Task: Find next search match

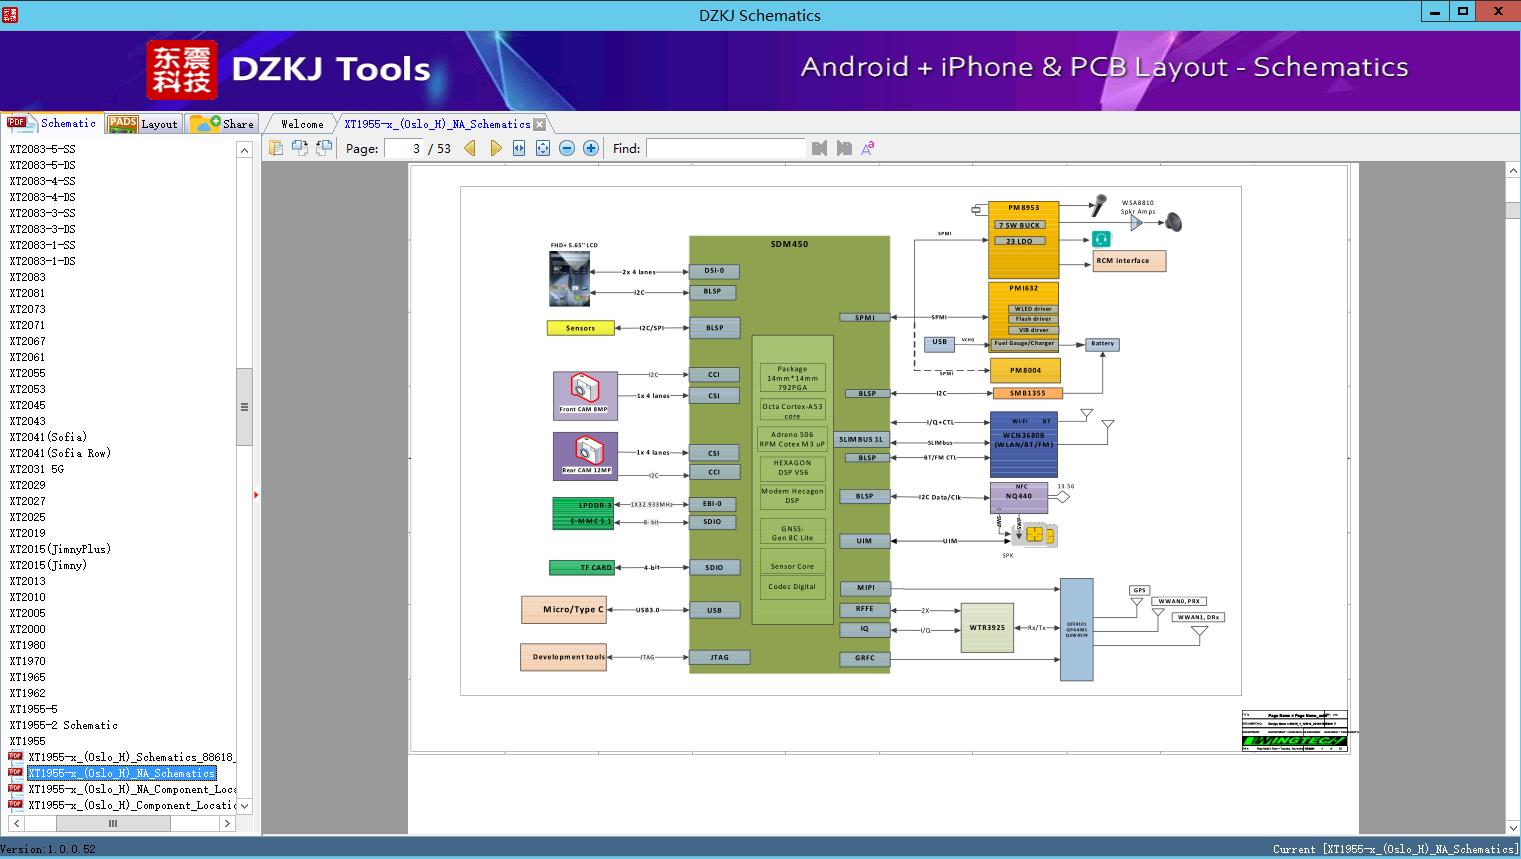Action: point(844,148)
